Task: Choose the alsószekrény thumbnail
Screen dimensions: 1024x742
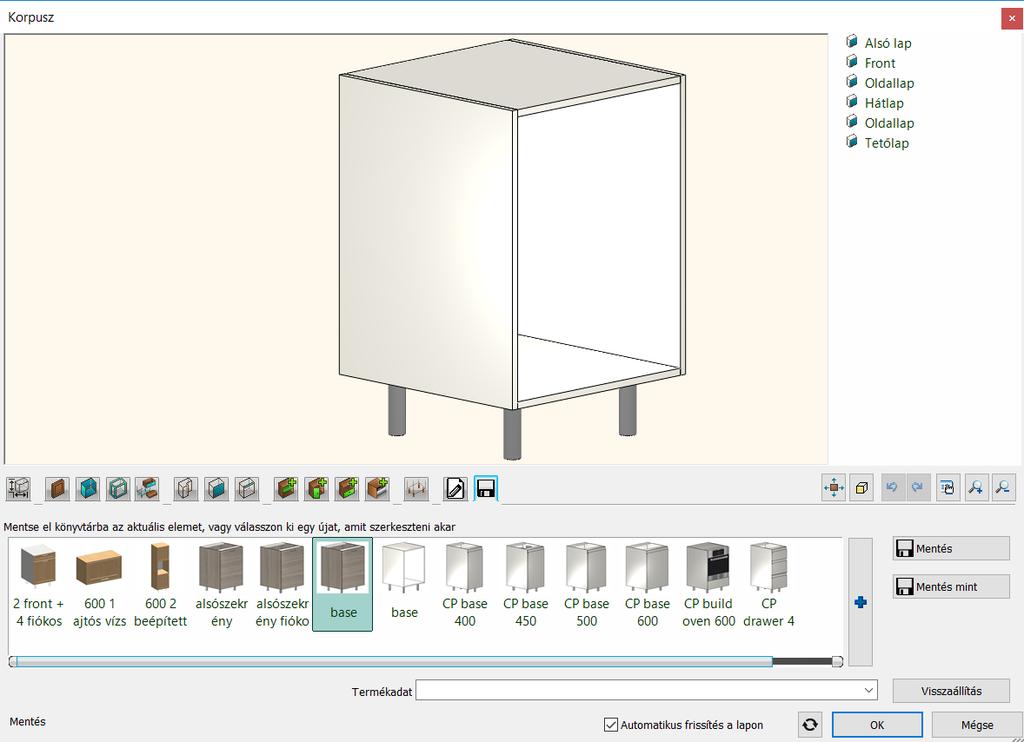Action: pyautogui.click(x=221, y=585)
